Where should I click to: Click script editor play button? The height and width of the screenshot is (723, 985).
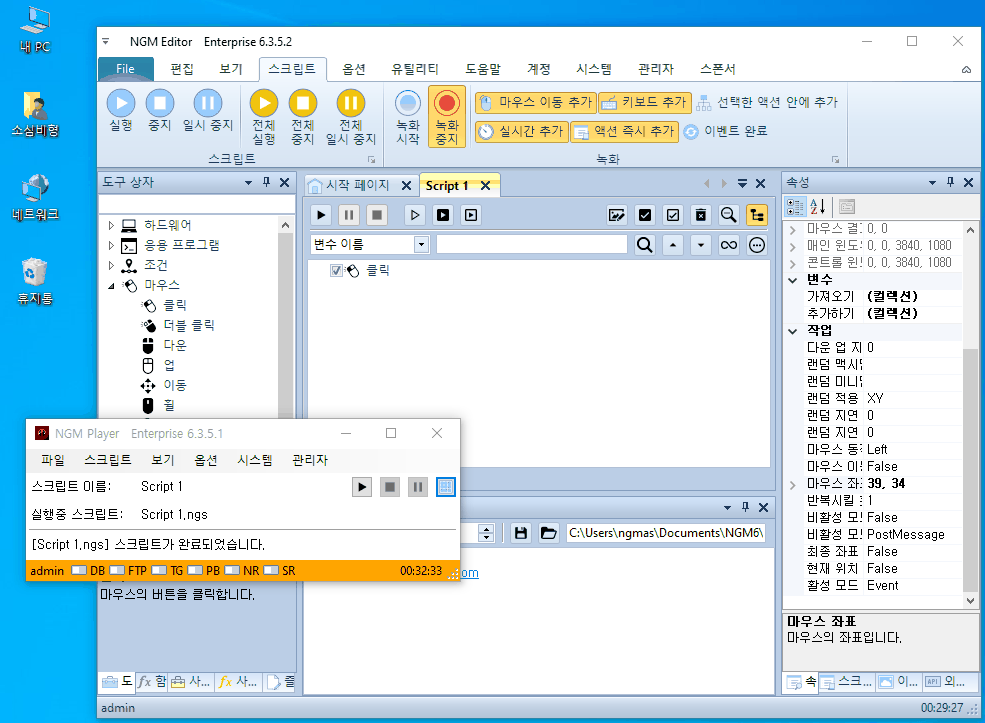[x=321, y=215]
